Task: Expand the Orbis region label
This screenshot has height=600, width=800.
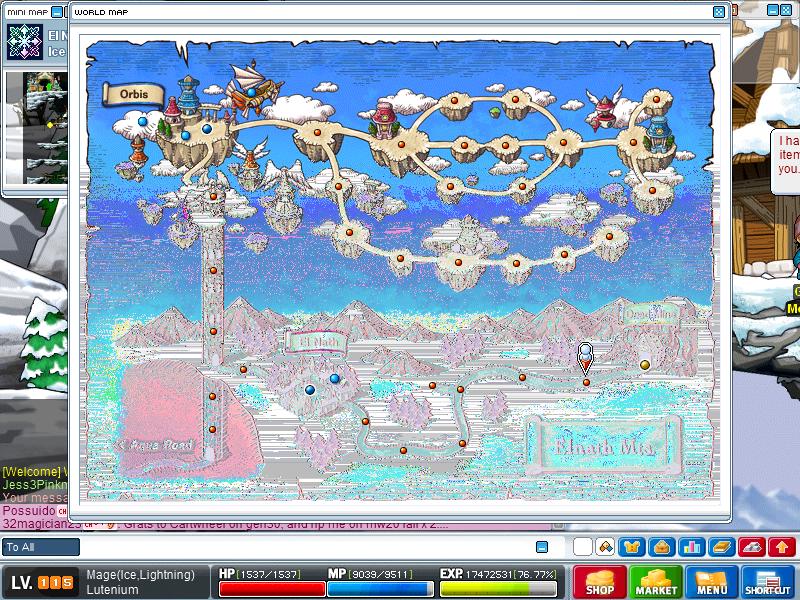Action: [133, 94]
